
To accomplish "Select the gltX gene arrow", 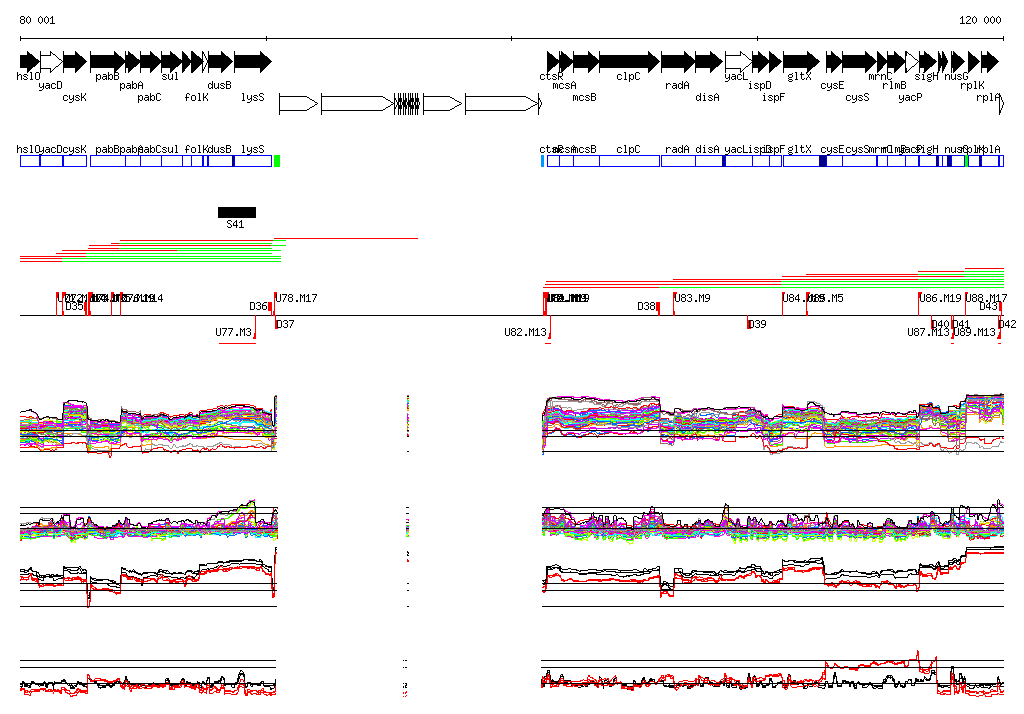I will pyautogui.click(x=801, y=62).
